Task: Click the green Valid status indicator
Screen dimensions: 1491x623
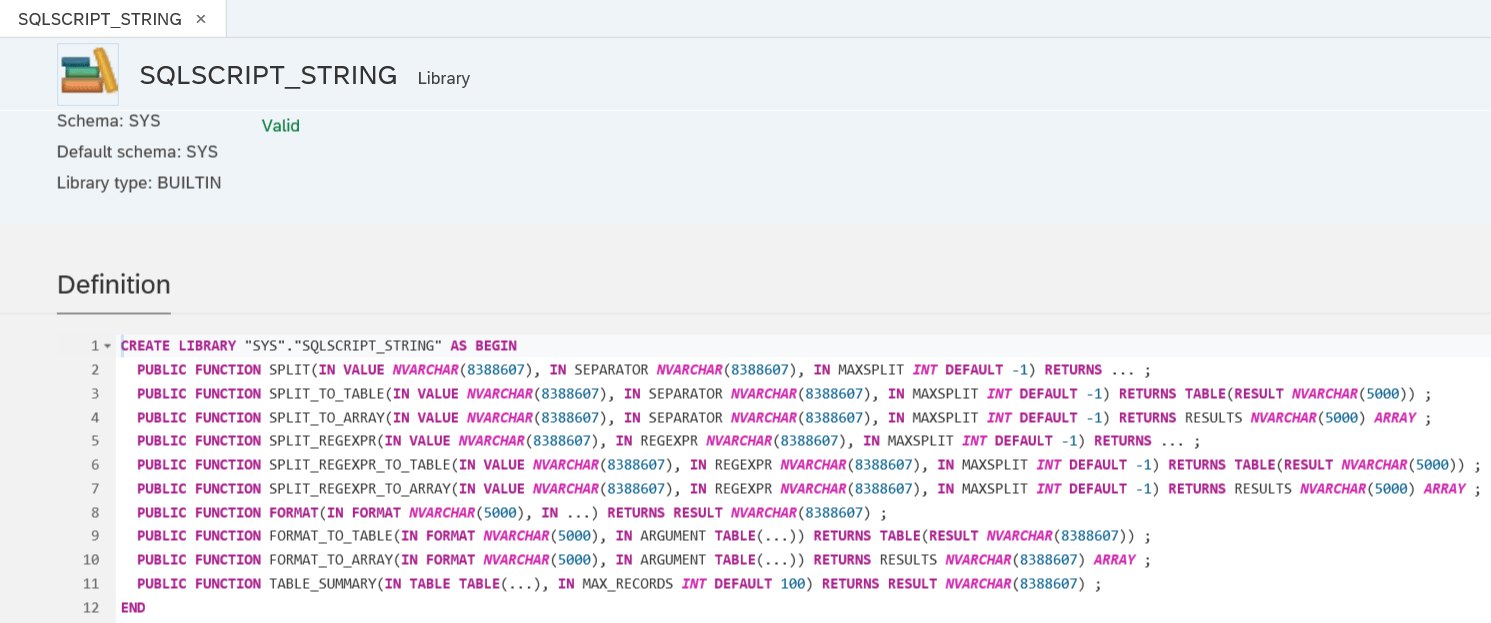Action: 279,126
